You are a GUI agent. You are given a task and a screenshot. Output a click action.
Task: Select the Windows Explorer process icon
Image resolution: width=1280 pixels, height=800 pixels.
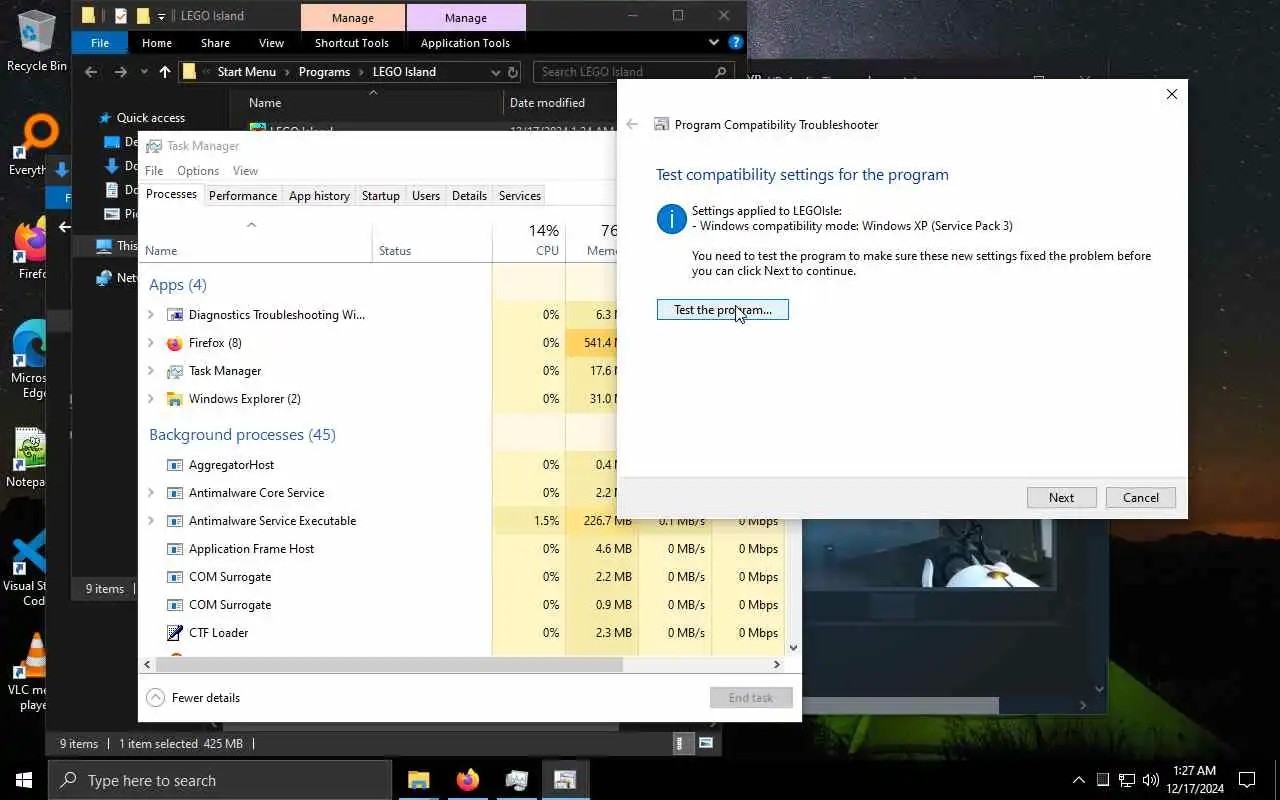(175, 399)
